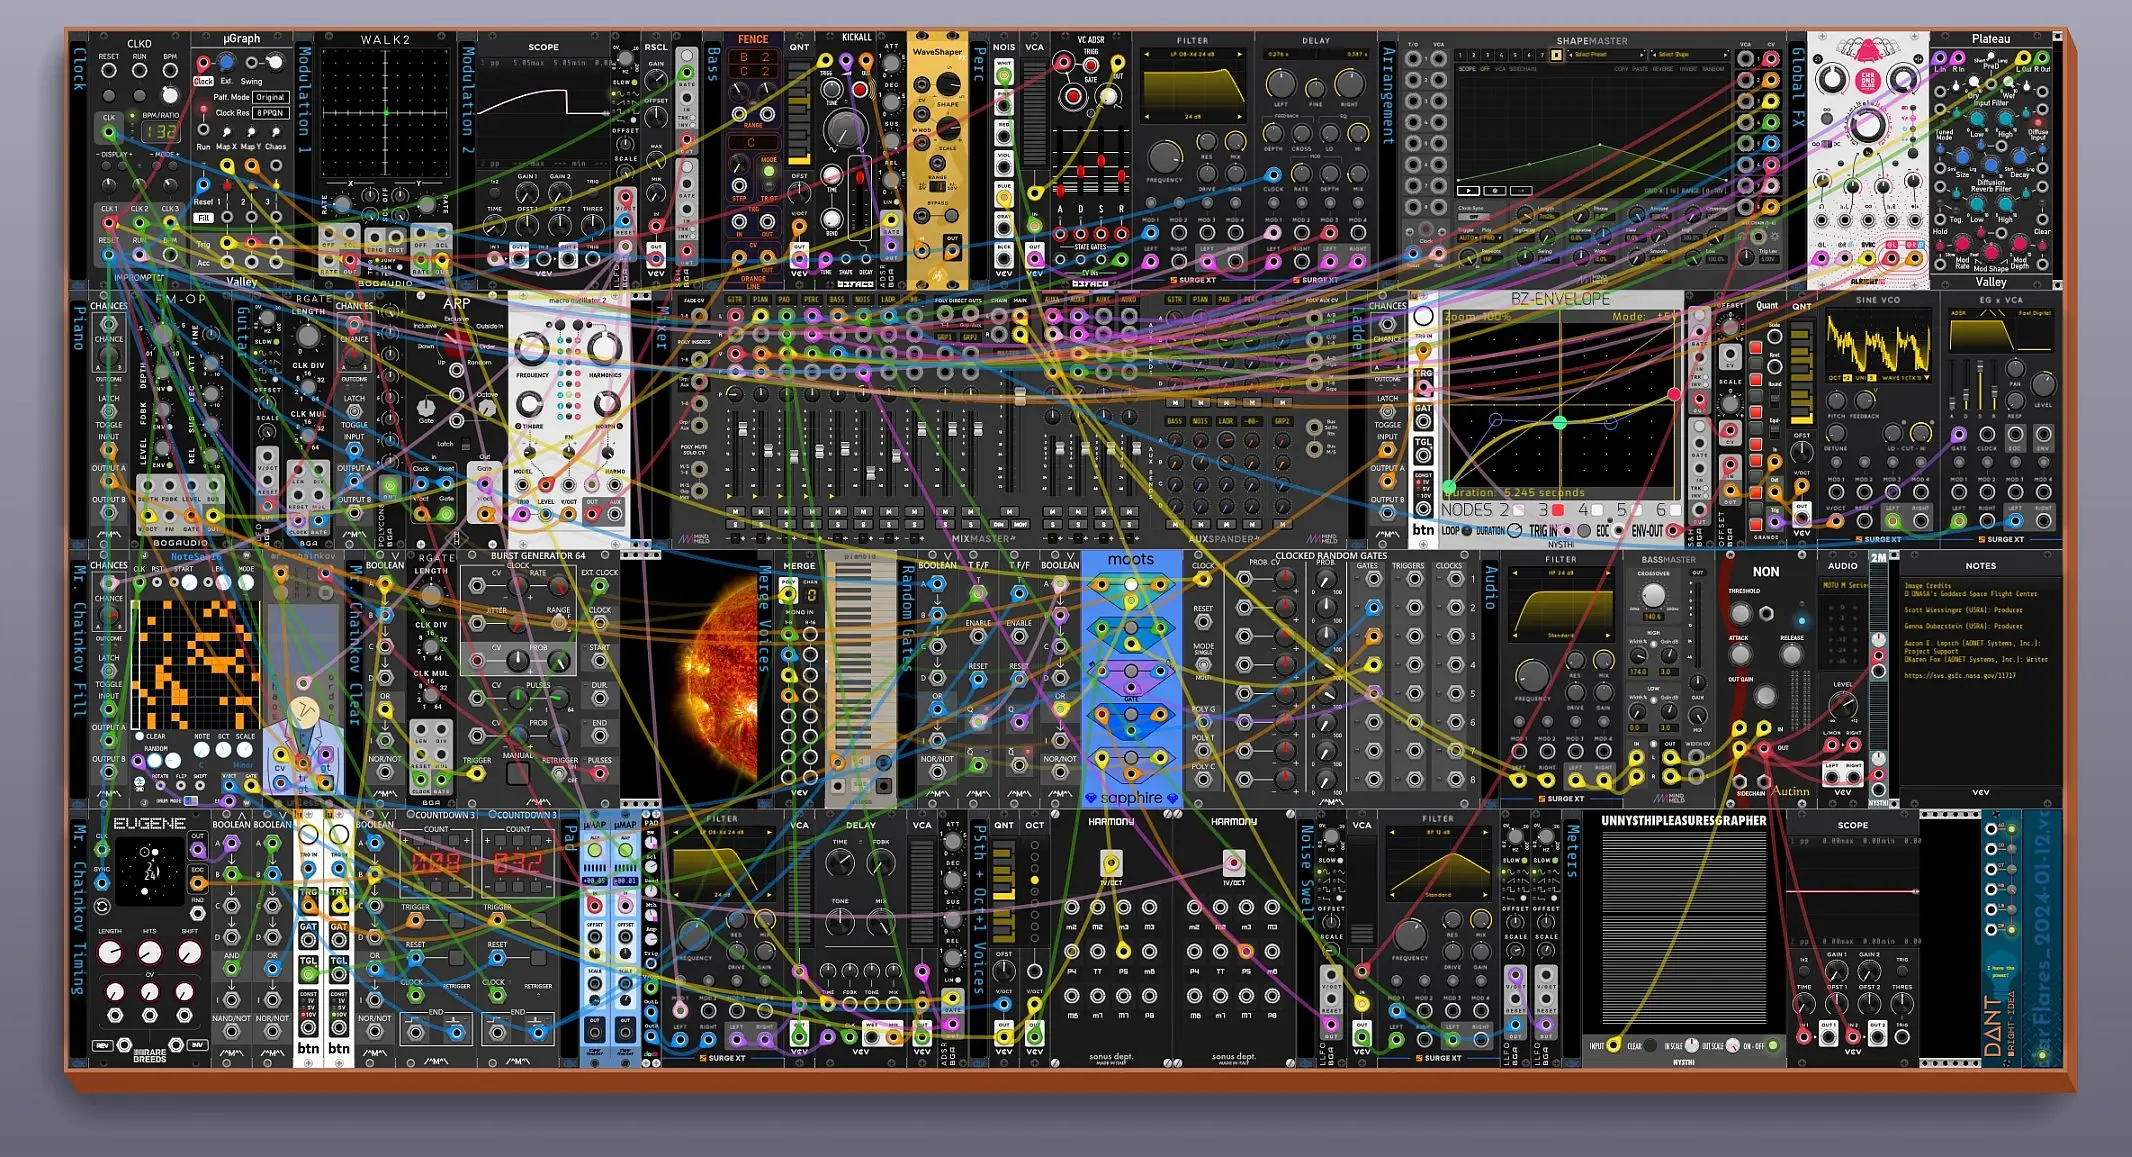Select NODES 6 on BZ-ENVELOPE
This screenshot has width=2132, height=1157.
[1675, 510]
